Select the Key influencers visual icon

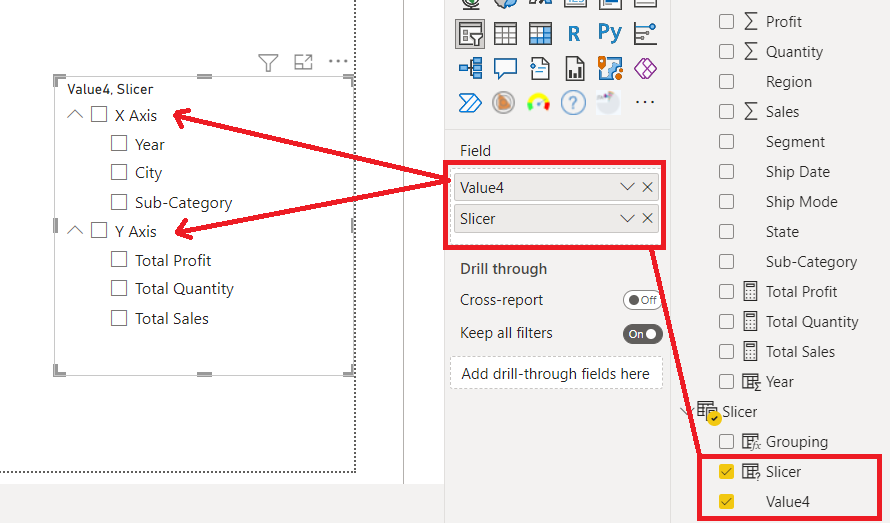coord(645,34)
